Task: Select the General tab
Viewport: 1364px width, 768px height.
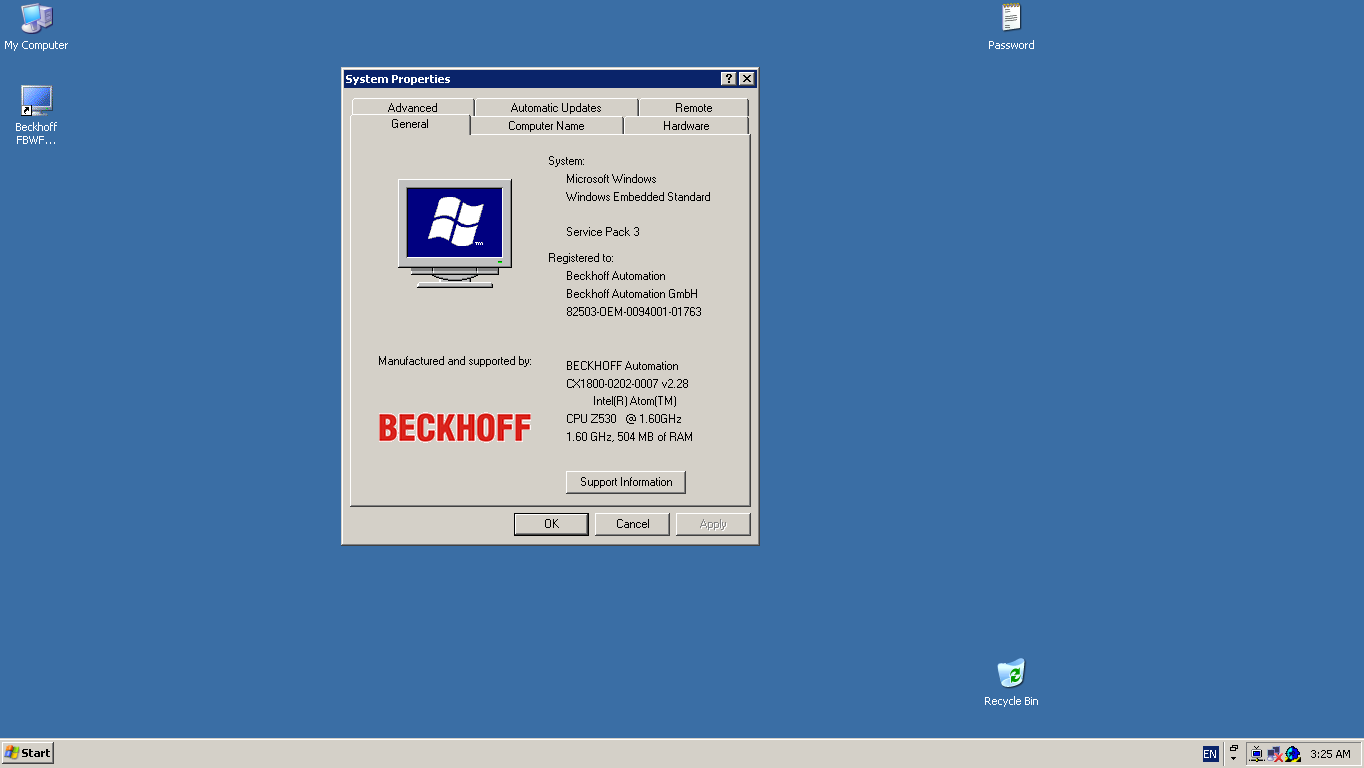Action: [x=410, y=124]
